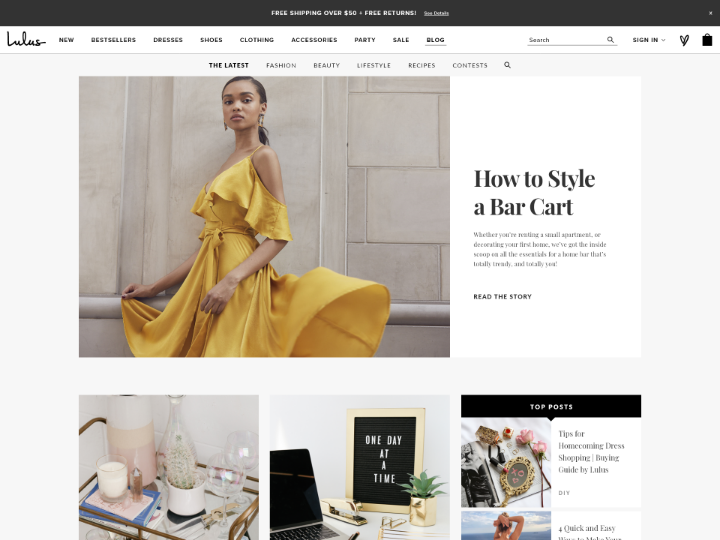720x540 pixels.
Task: Open the 4 Quick and Easy post title
Action: coord(590,533)
